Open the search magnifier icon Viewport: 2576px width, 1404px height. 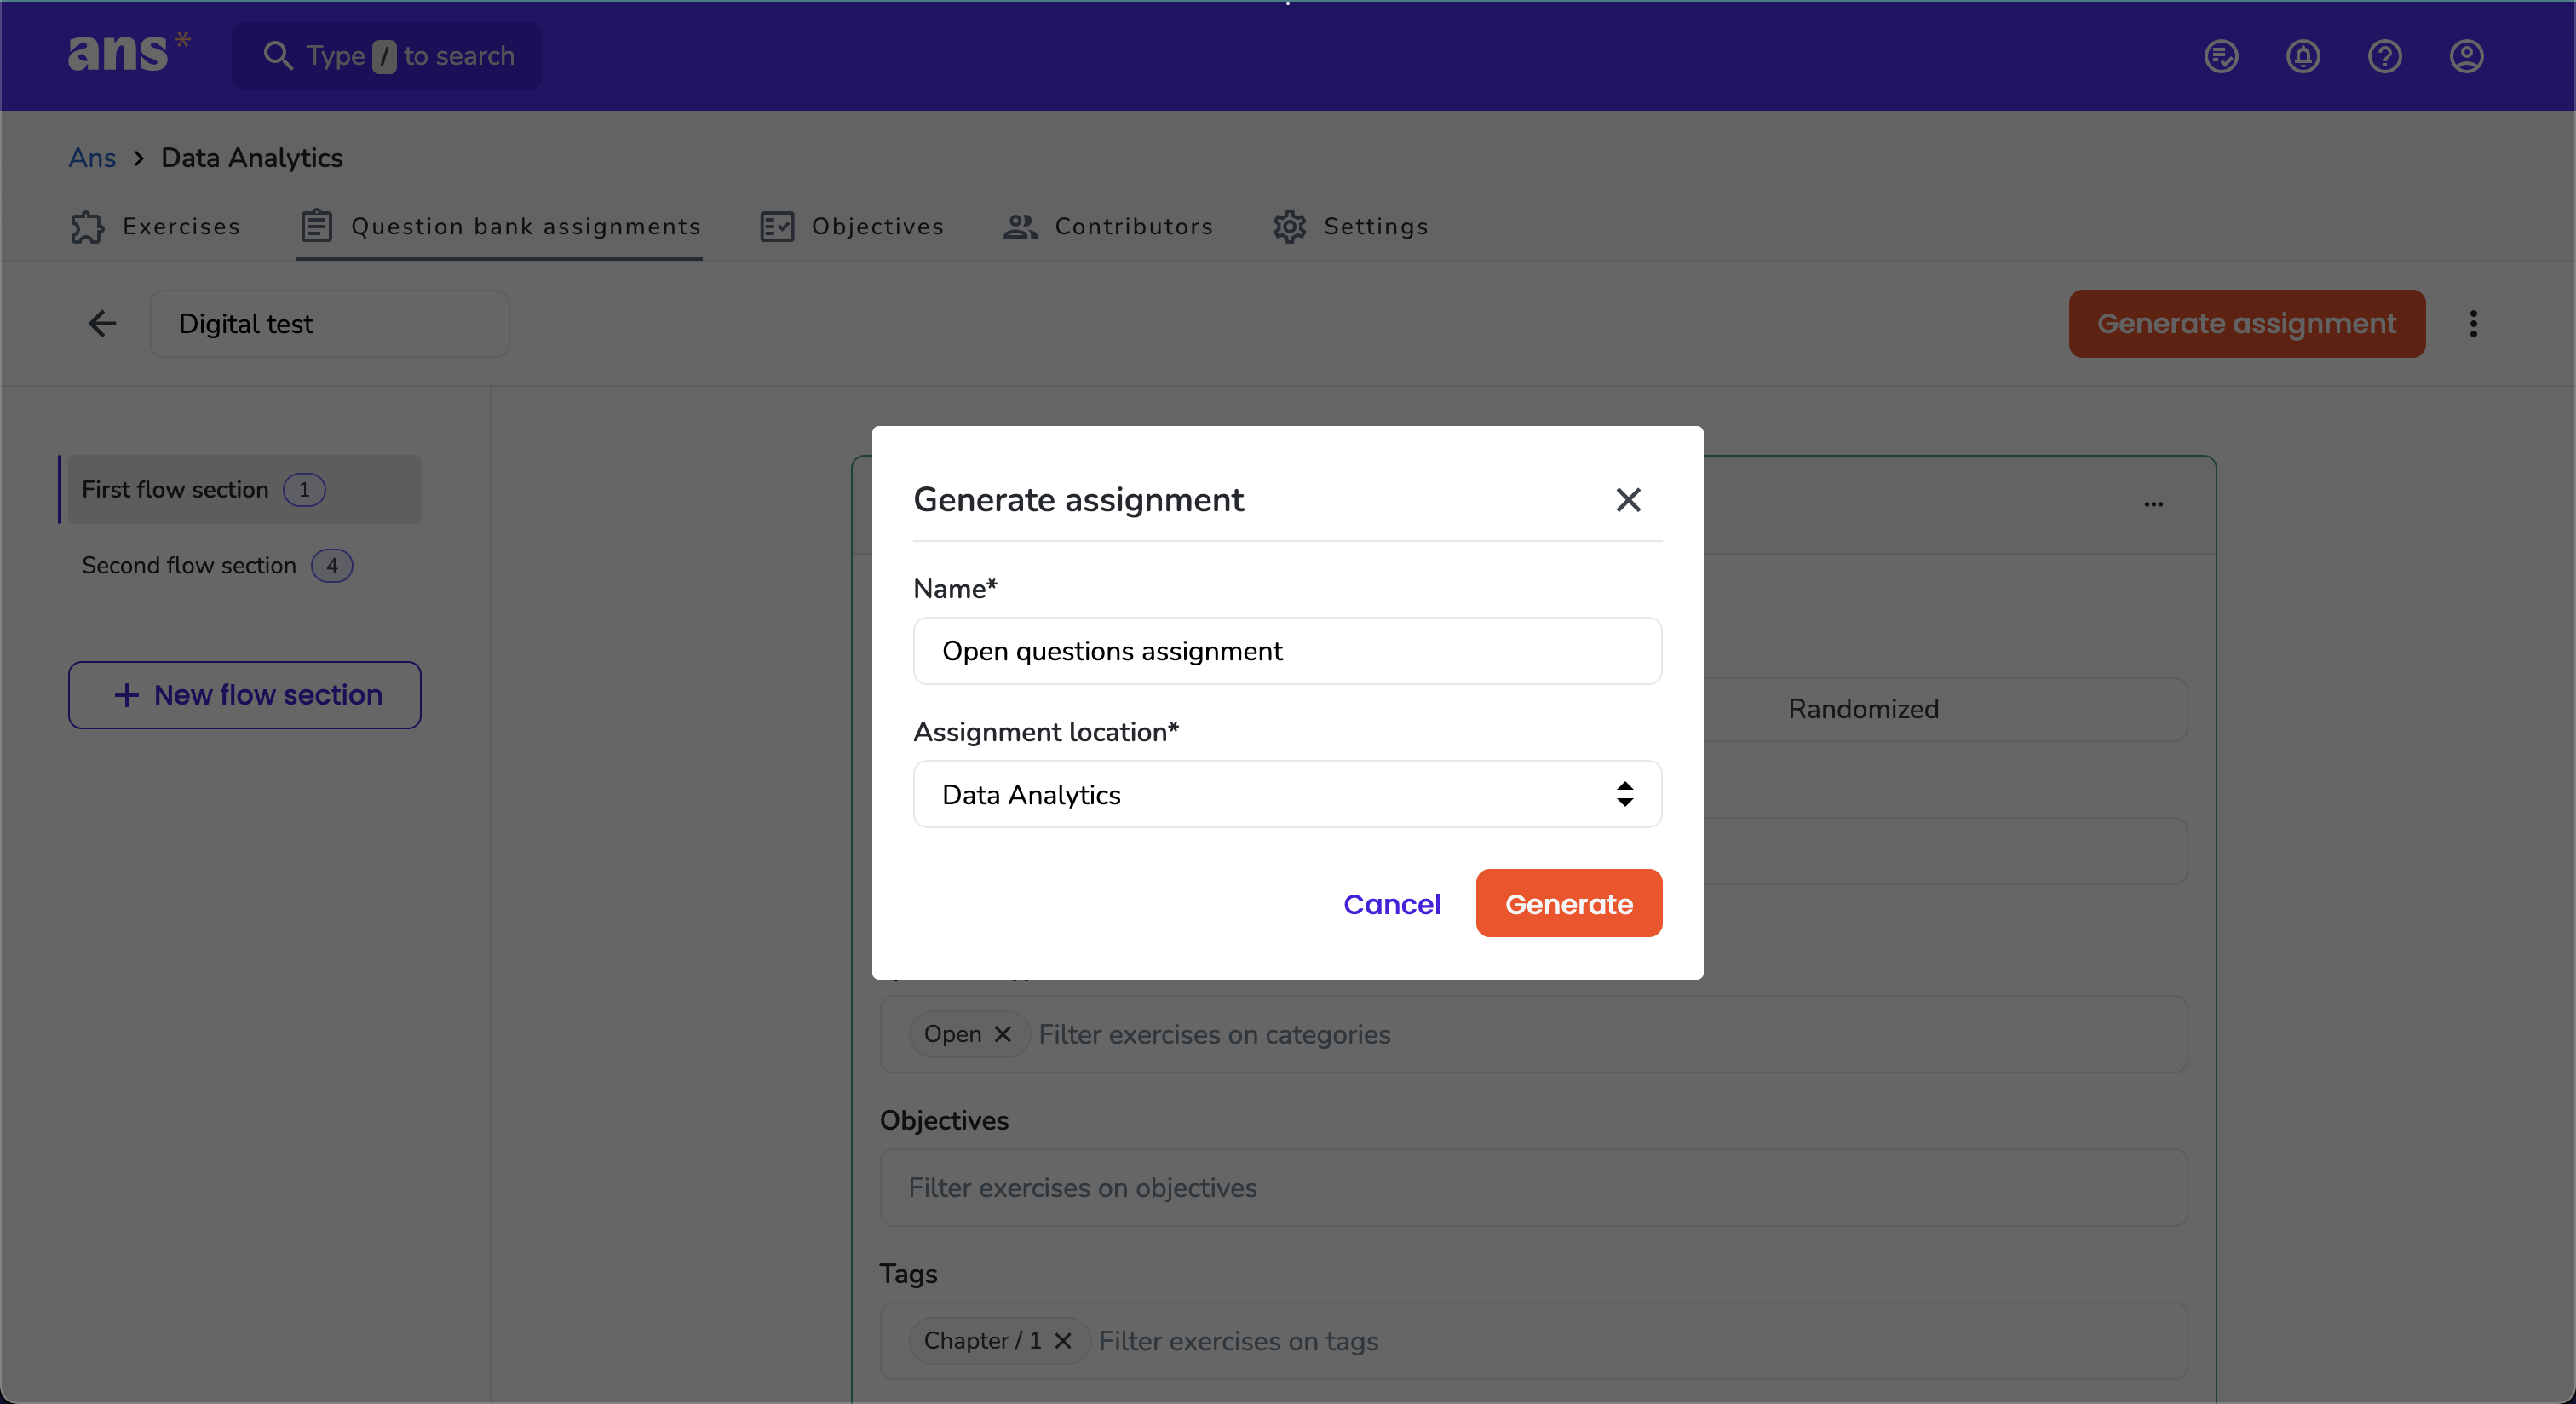point(278,56)
